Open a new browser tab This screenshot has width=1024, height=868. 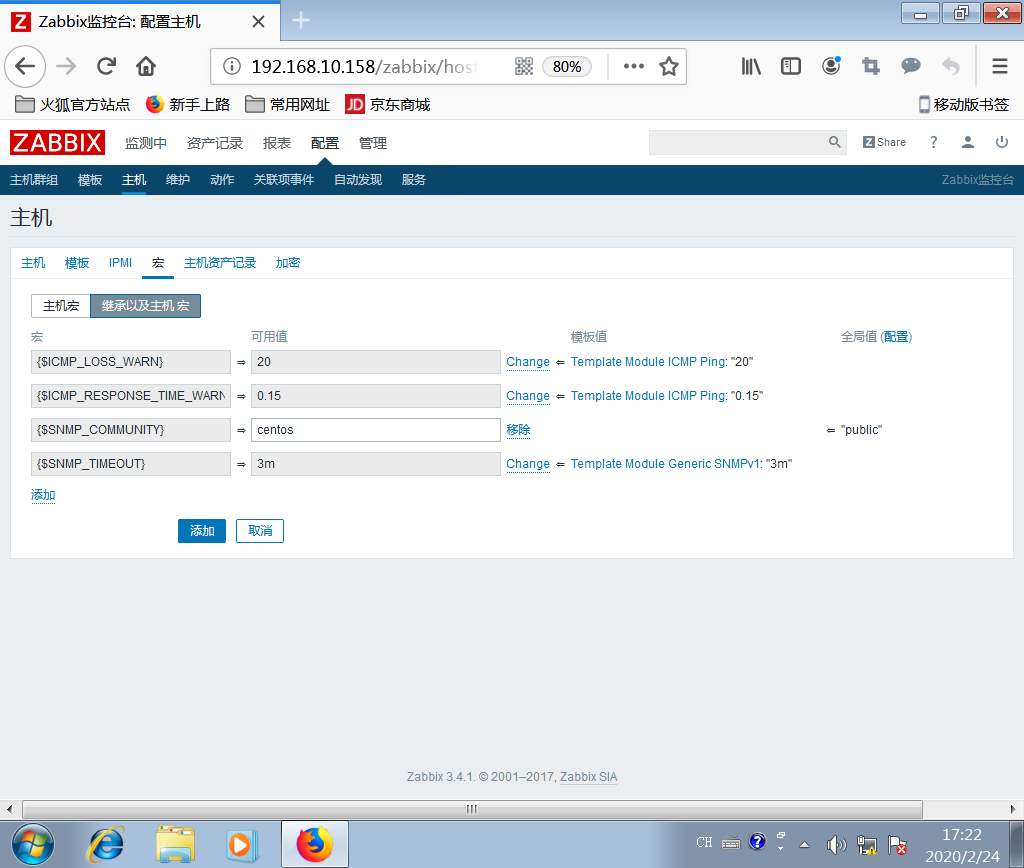[x=300, y=20]
